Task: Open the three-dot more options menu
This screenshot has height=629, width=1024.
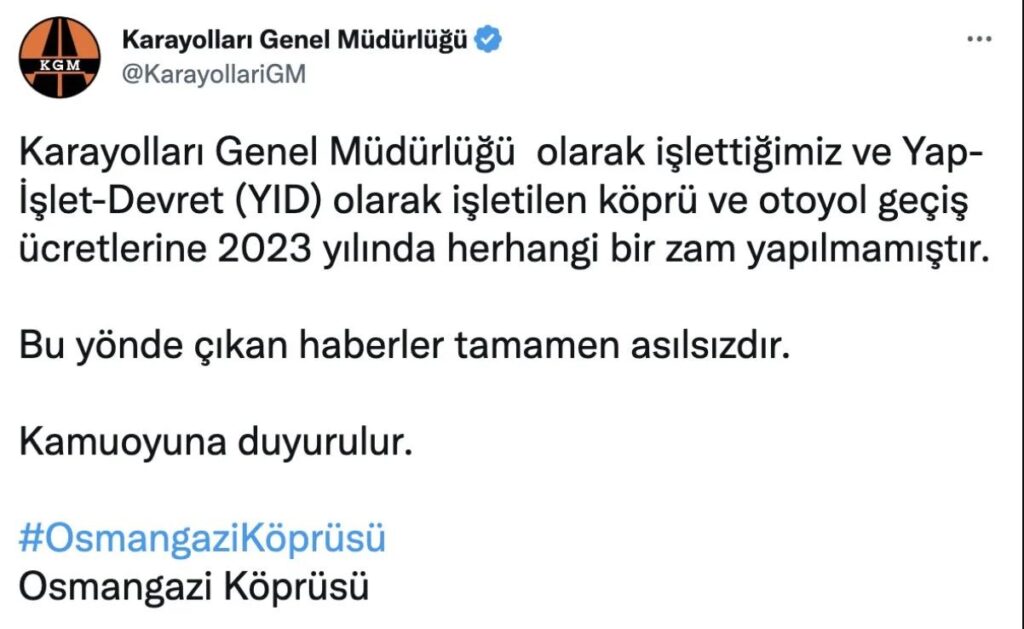Action: 980,39
